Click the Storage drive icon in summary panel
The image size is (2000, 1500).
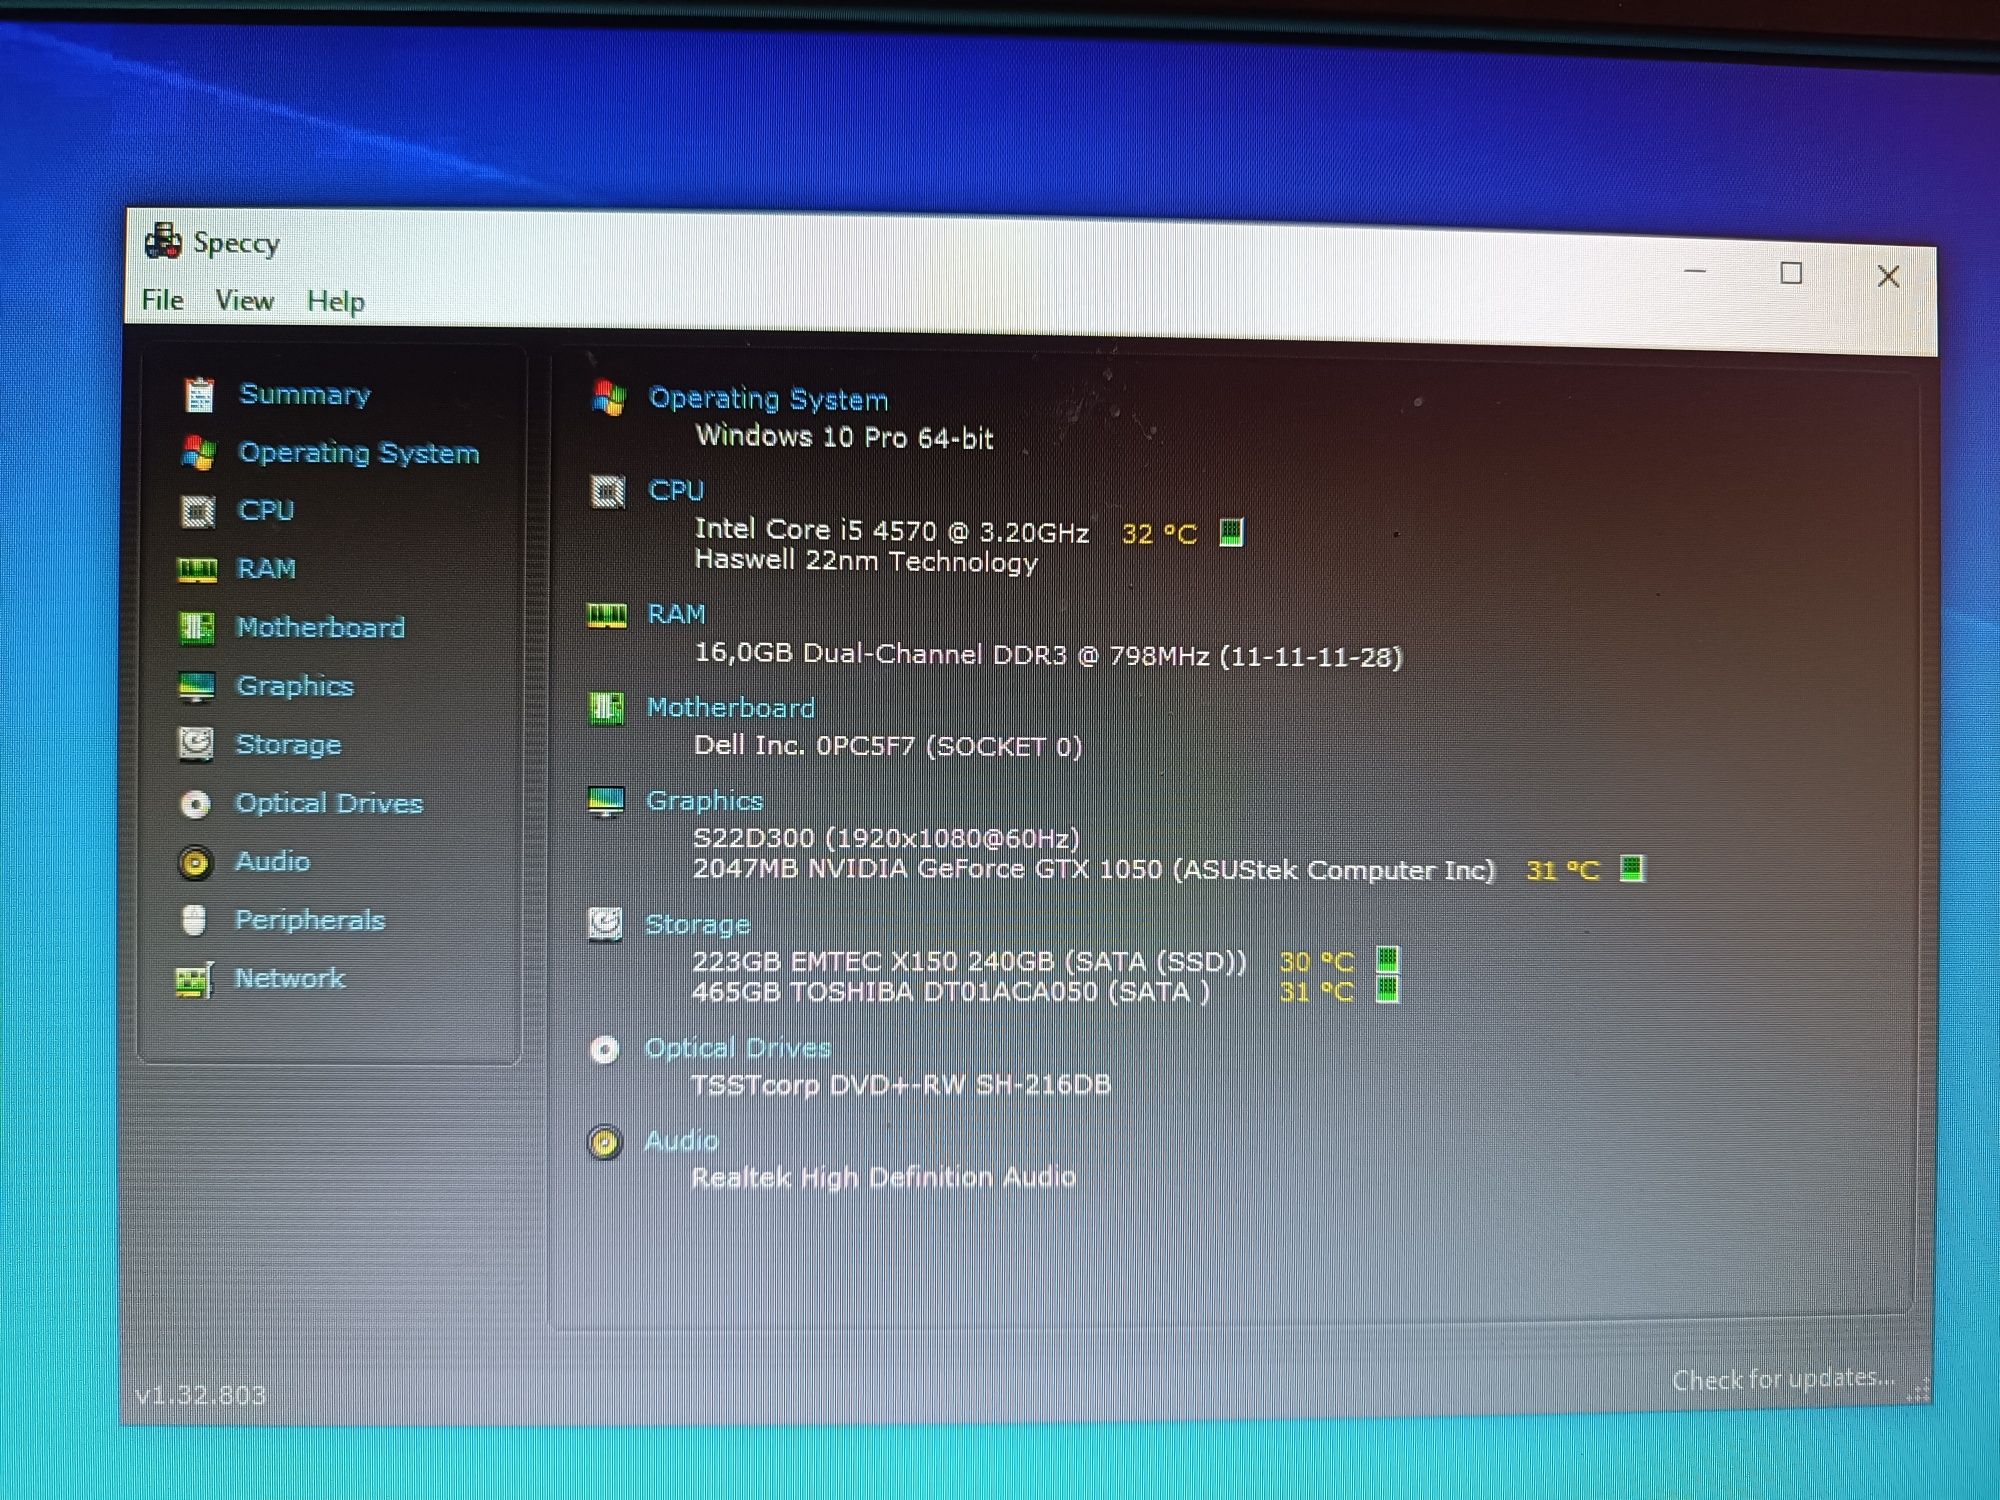pyautogui.click(x=605, y=924)
